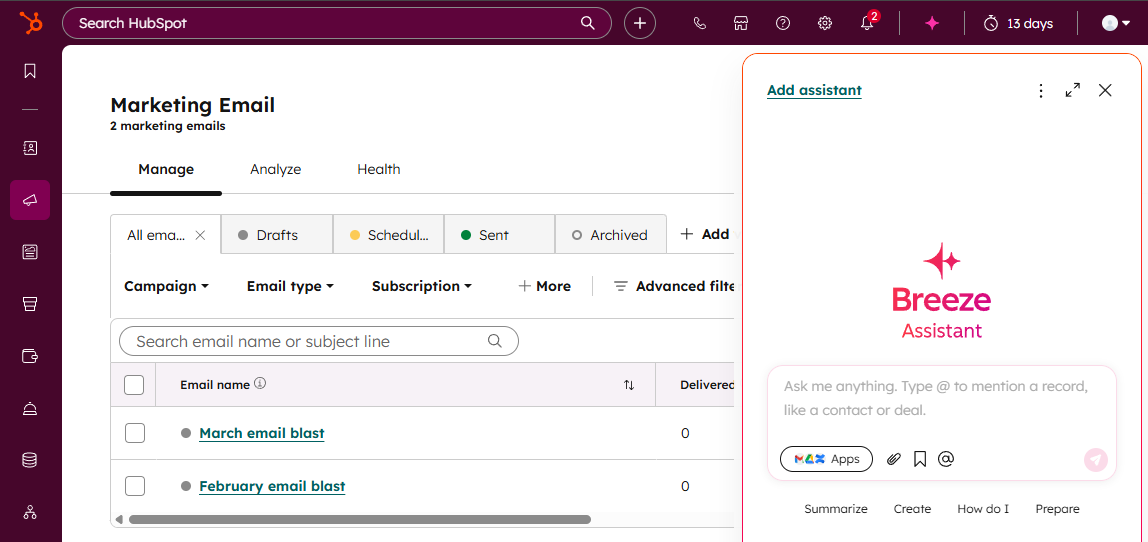This screenshot has height=542, width=1148.
Task: Open the Apps selector in Breeze chat
Action: [x=827, y=459]
